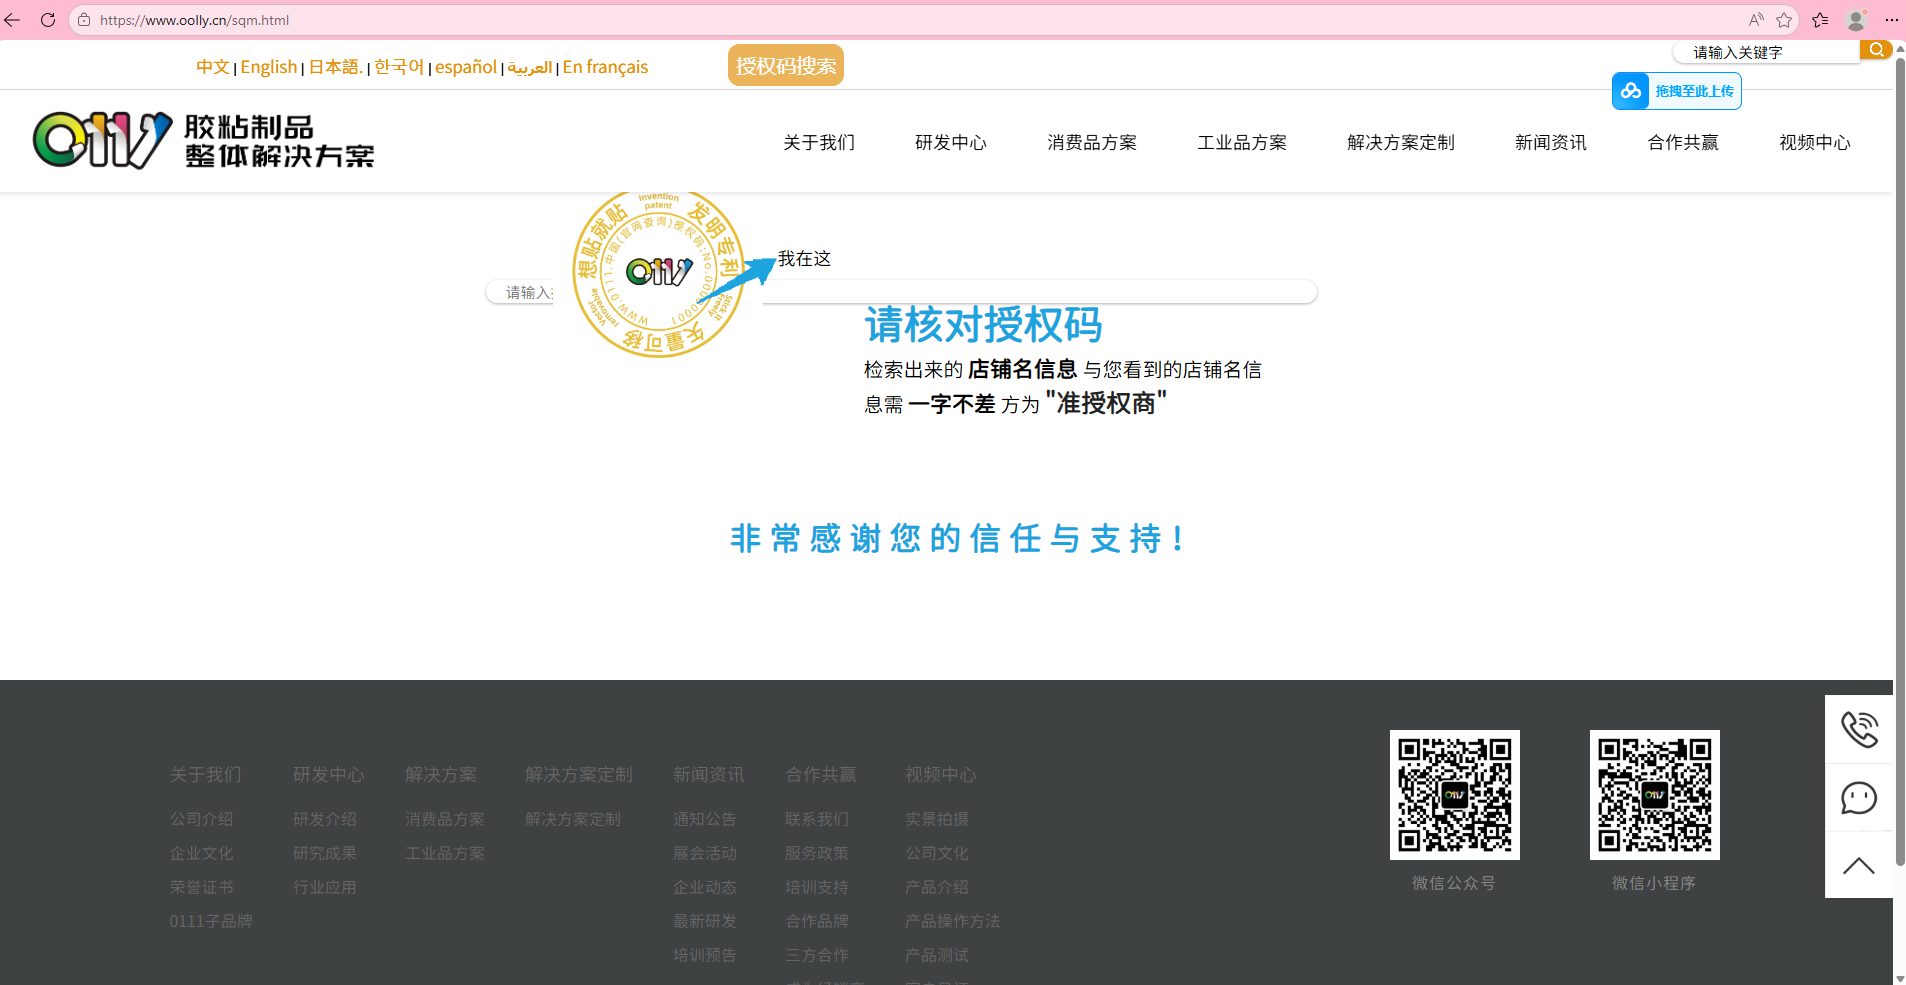Click the authorization code input field
Screen dimensions: 1906x985
901,292
